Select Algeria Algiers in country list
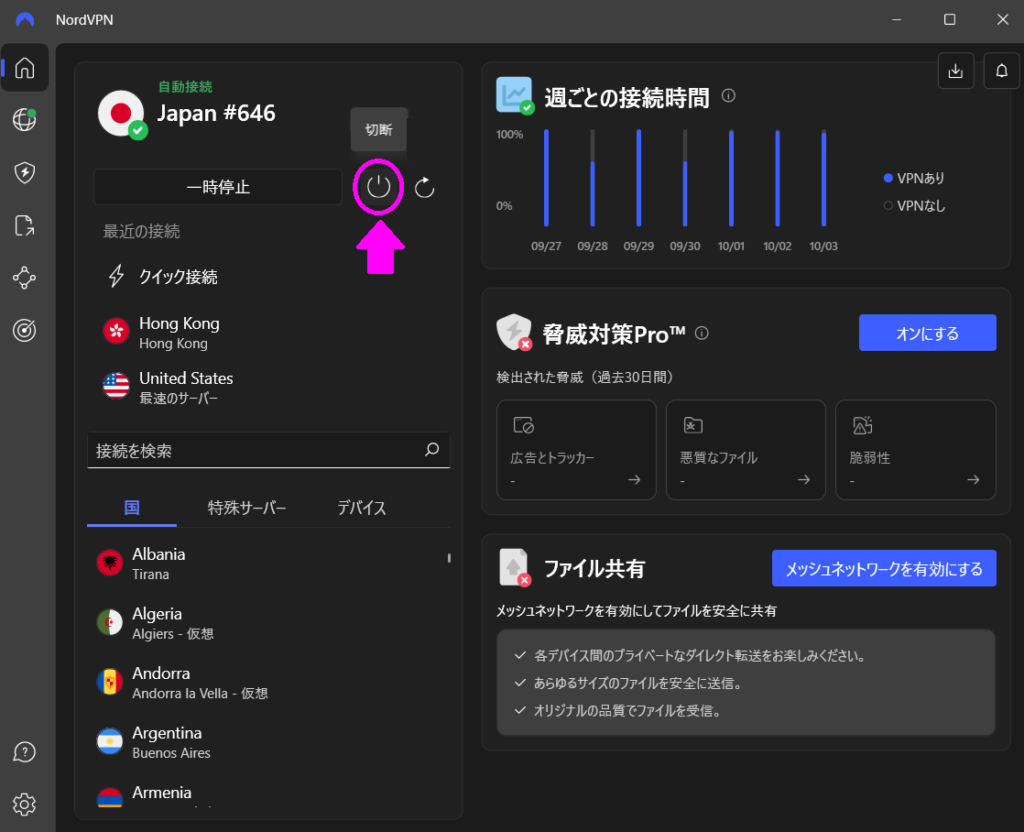The width and height of the screenshot is (1024, 832). coord(268,623)
